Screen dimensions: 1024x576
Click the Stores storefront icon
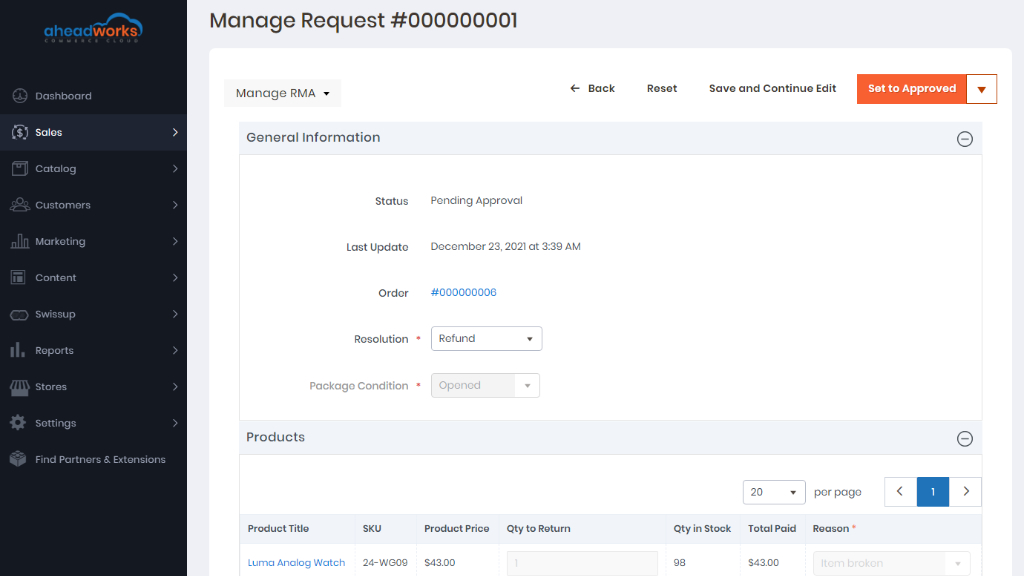coord(20,387)
